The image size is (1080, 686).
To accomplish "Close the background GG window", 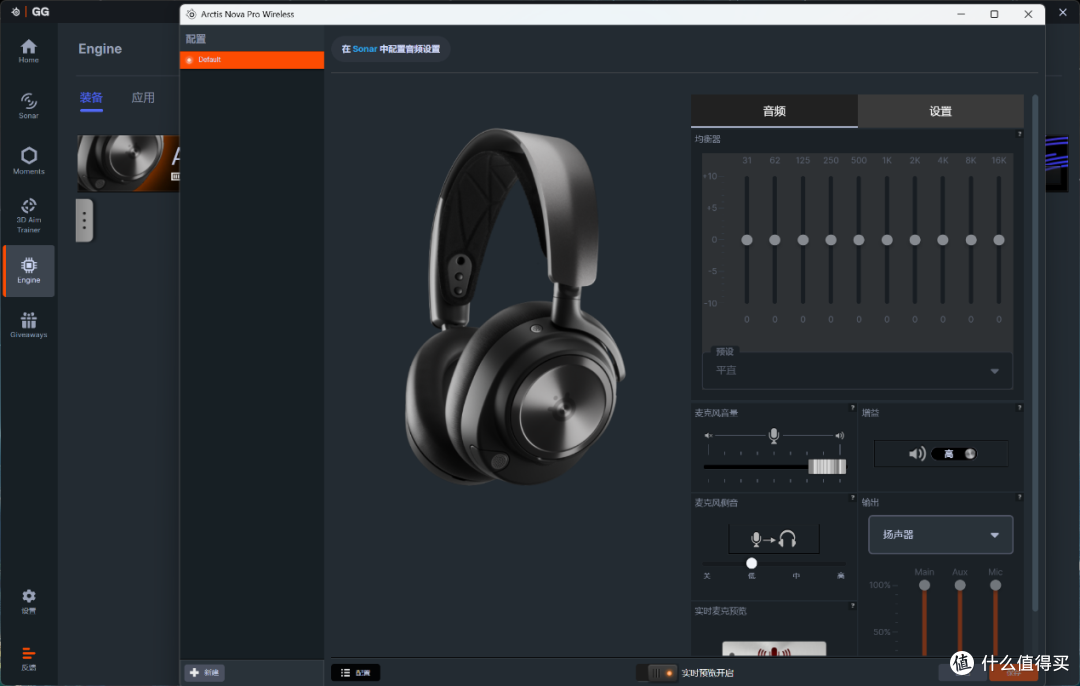I will pos(1063,12).
